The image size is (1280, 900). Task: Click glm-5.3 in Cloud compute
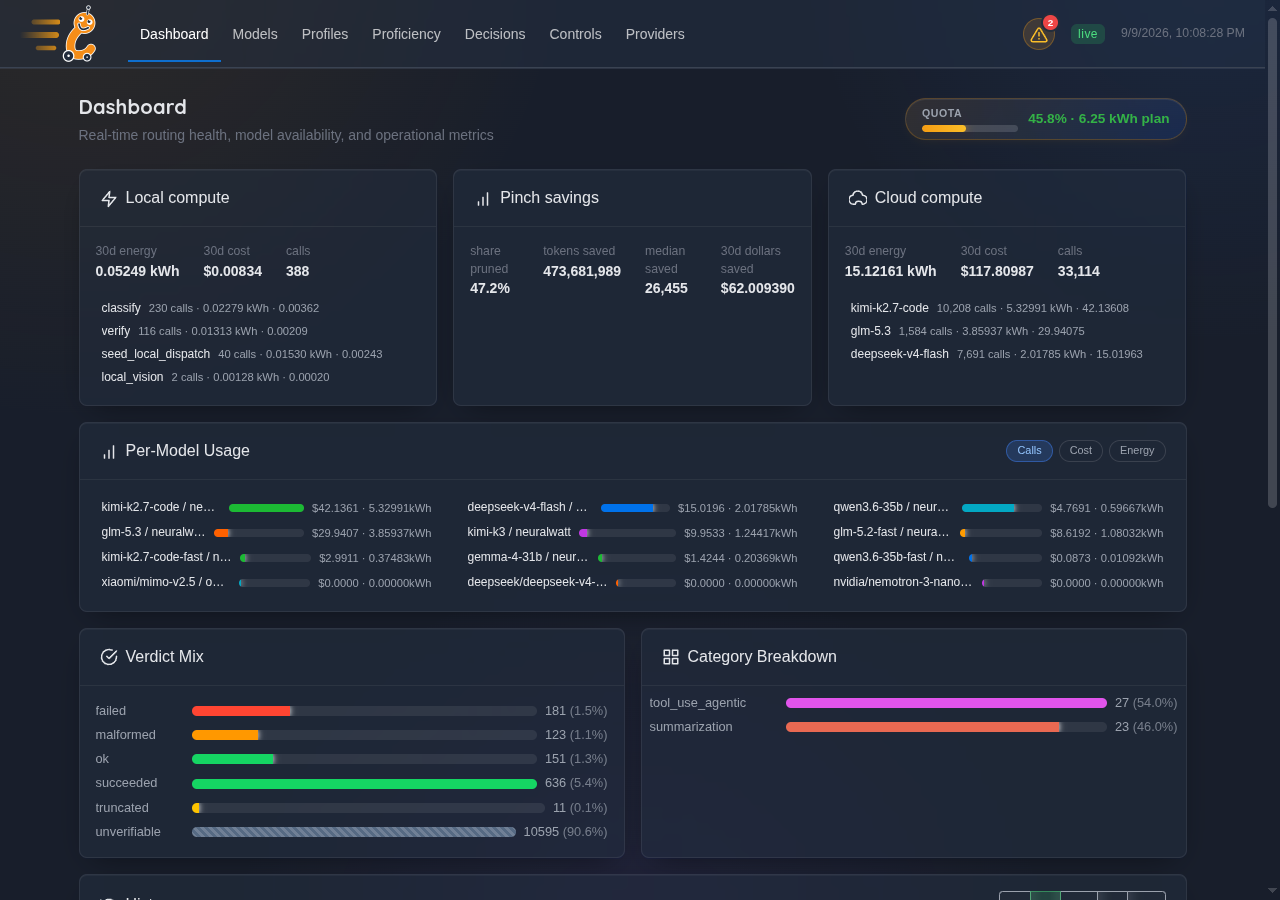[871, 331]
